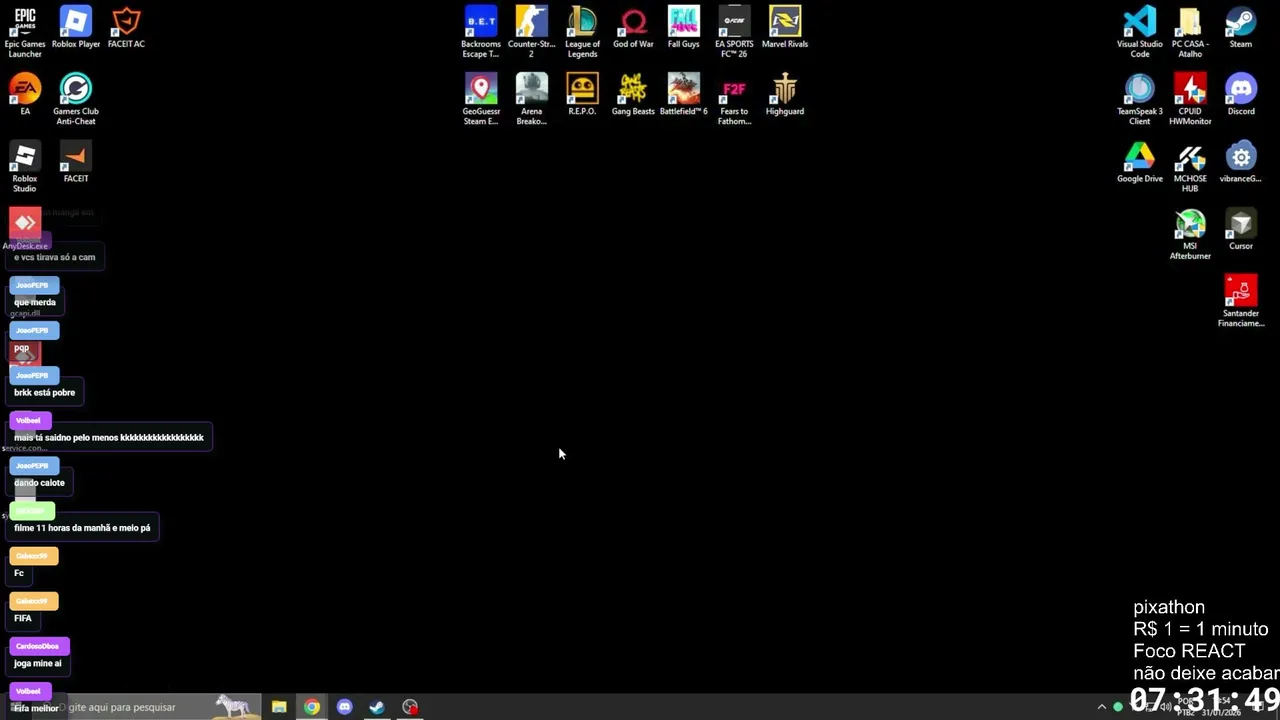Select the Counter-Strike 2 icon
1280x720 pixels.
click(x=532, y=31)
